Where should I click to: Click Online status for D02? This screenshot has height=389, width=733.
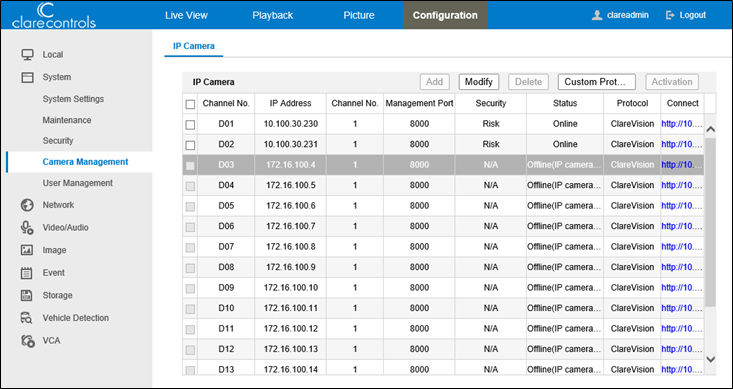click(565, 144)
